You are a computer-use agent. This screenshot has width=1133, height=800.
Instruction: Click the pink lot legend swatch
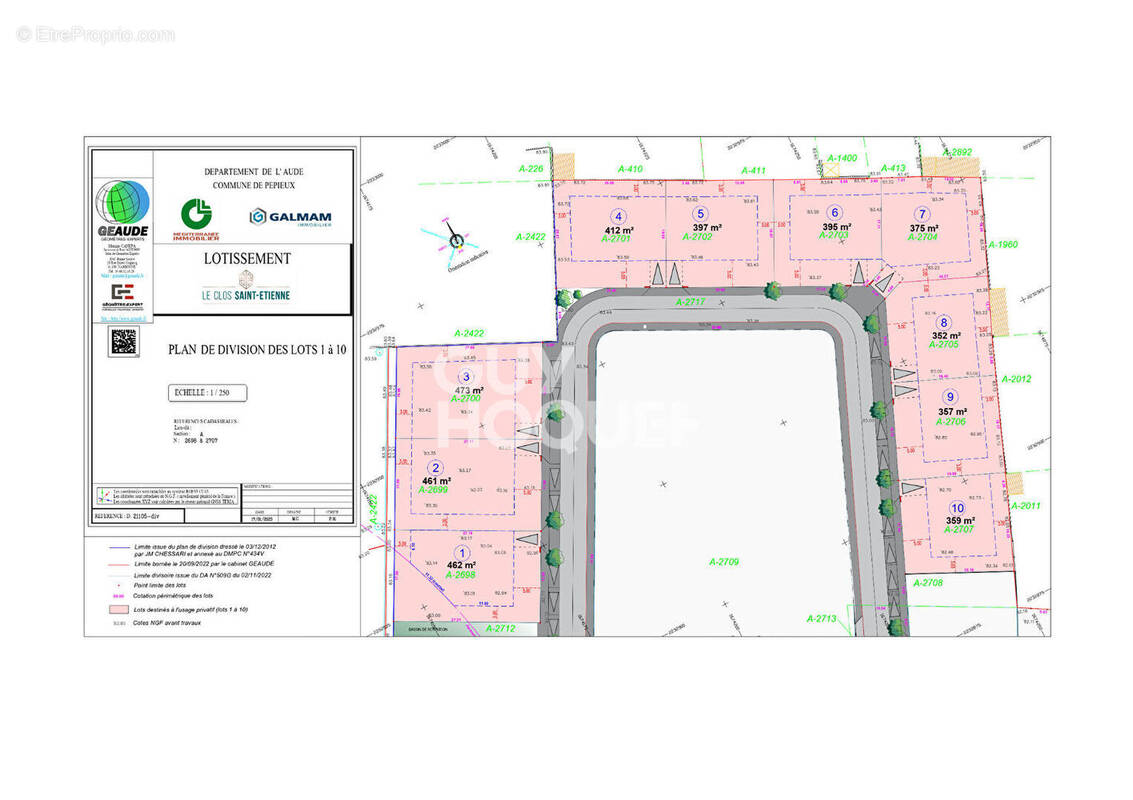tap(122, 608)
